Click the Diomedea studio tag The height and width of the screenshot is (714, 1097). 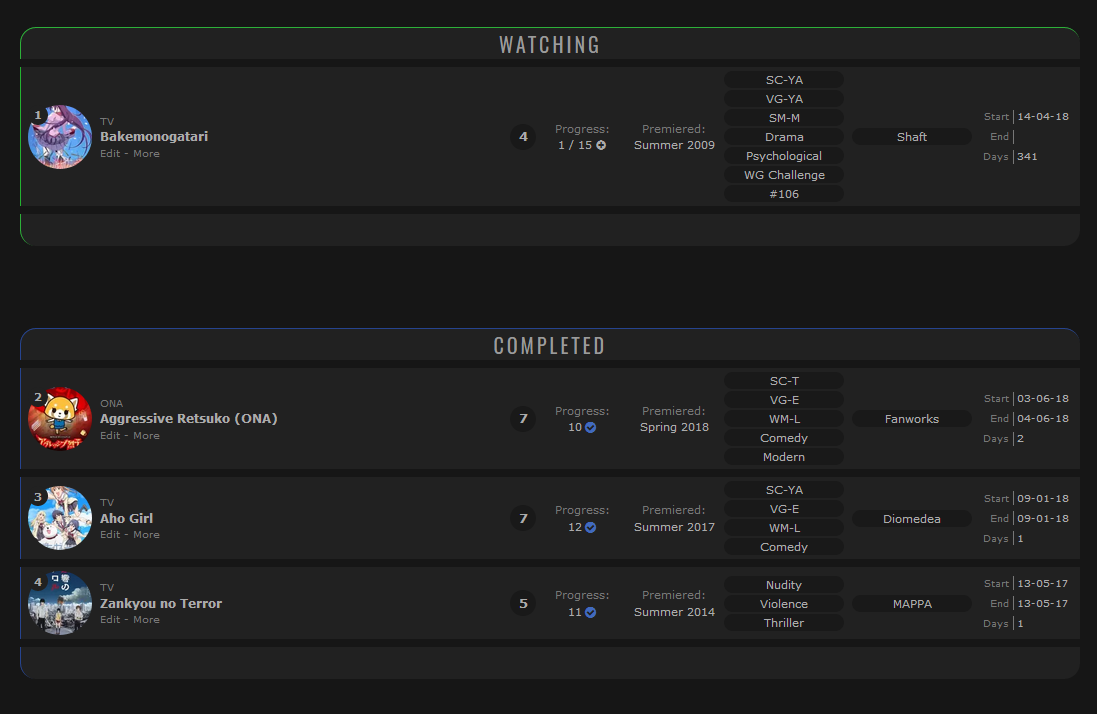[x=912, y=519]
